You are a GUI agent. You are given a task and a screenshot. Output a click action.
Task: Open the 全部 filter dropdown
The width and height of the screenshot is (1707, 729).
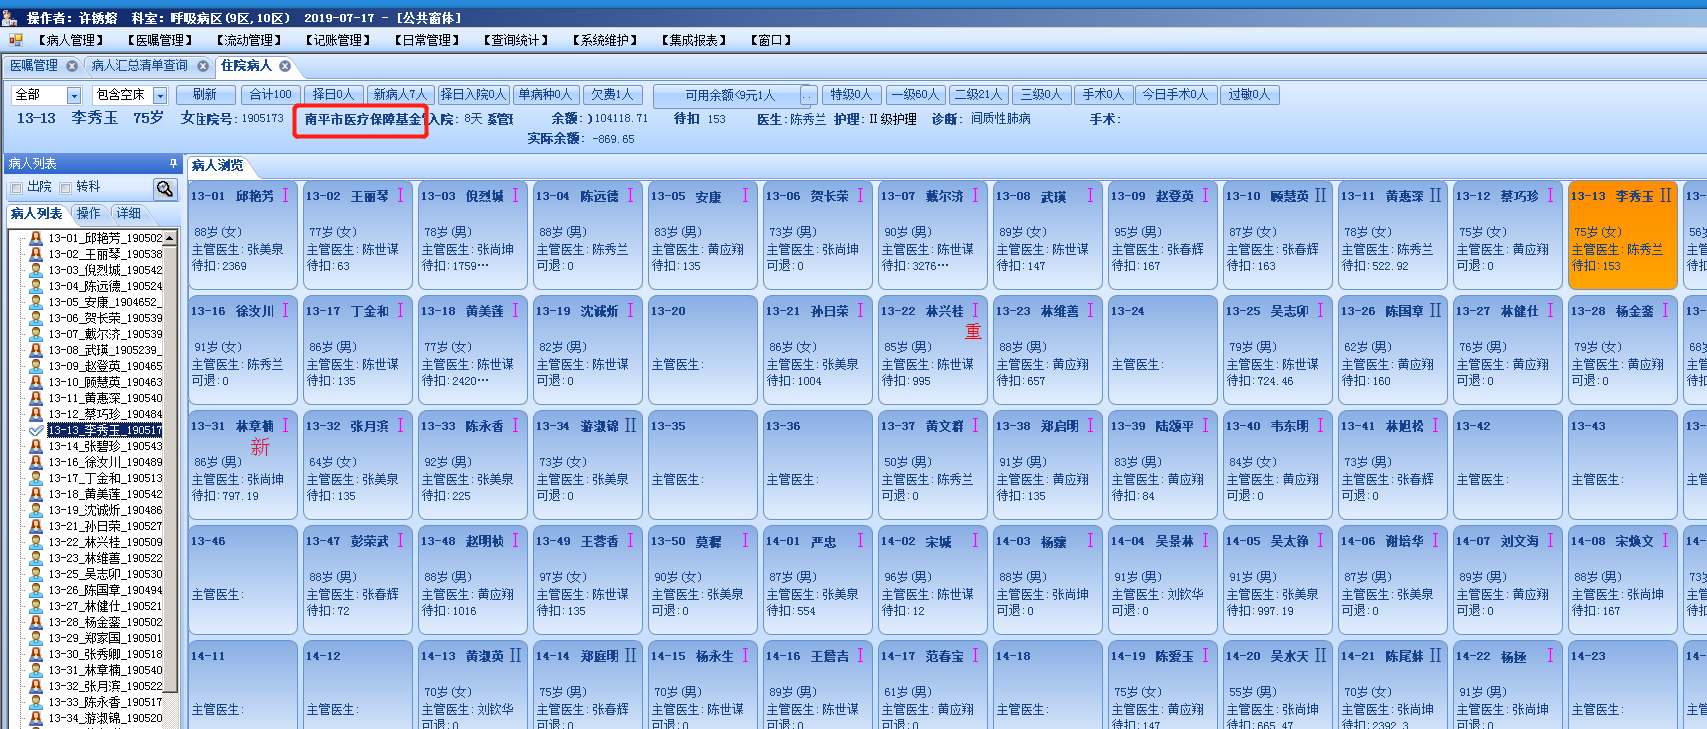[74, 95]
